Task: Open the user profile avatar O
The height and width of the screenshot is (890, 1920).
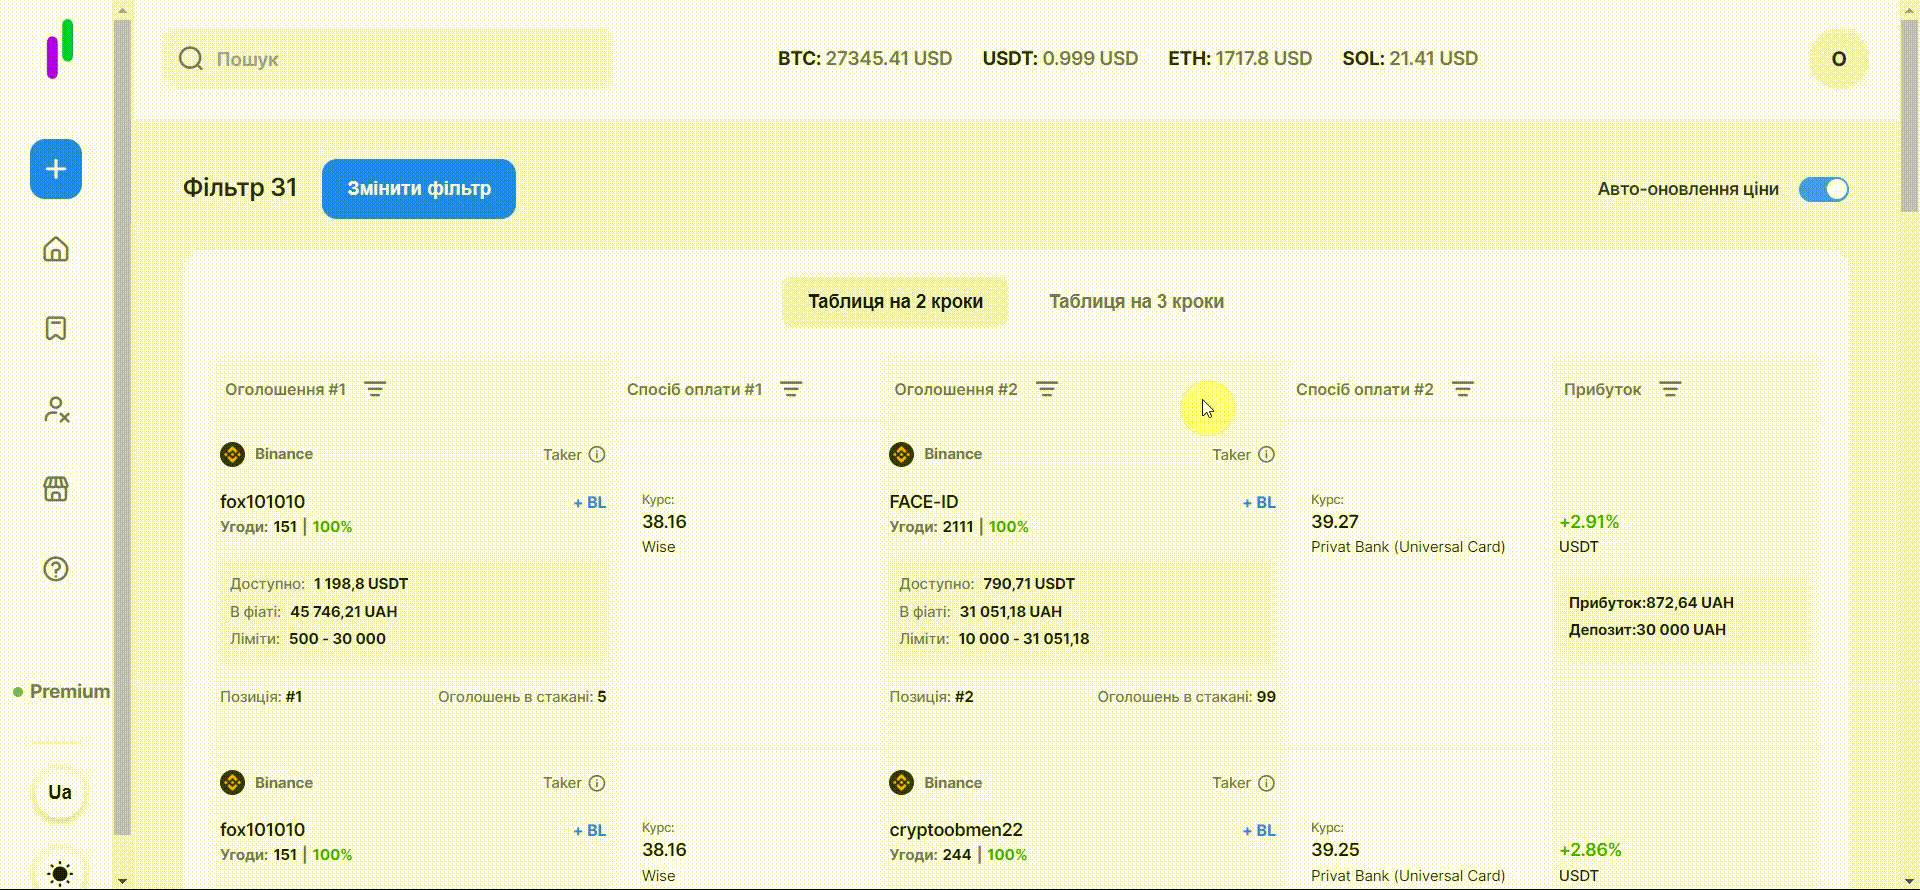Action: (1838, 59)
